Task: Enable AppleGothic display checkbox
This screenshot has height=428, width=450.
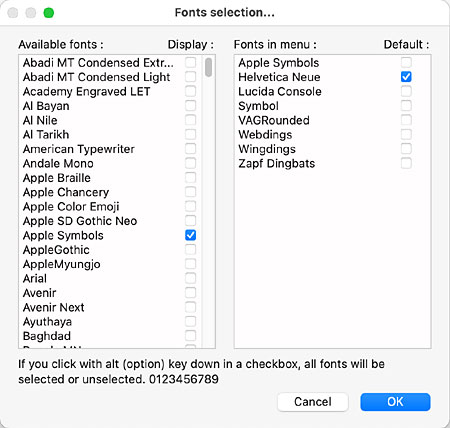Action: 190,250
